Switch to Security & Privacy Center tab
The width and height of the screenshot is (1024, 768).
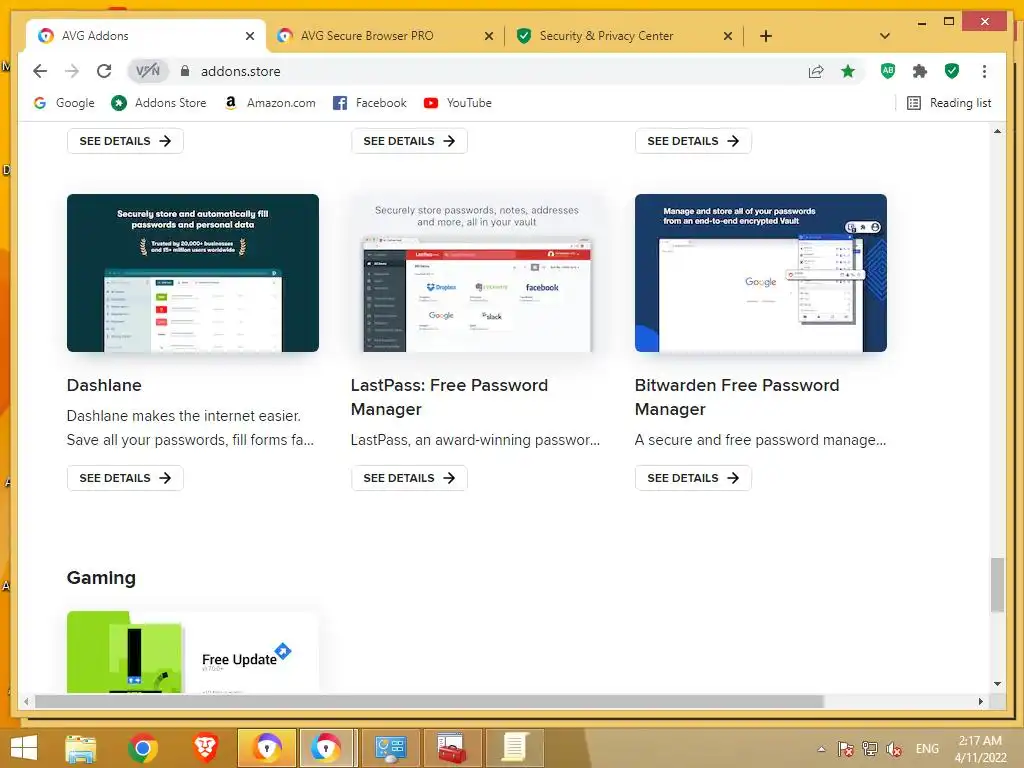point(624,36)
